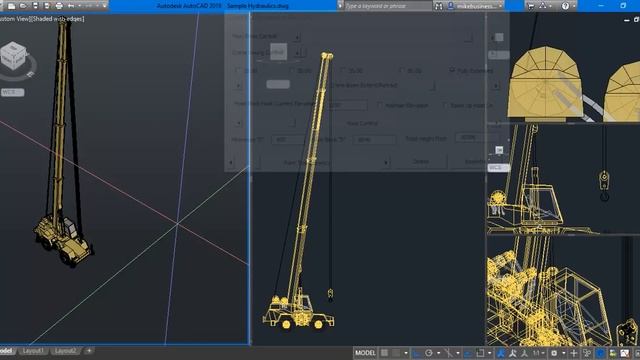Toggle ortho mode in status bar
The image size is (640, 360).
(417, 353)
